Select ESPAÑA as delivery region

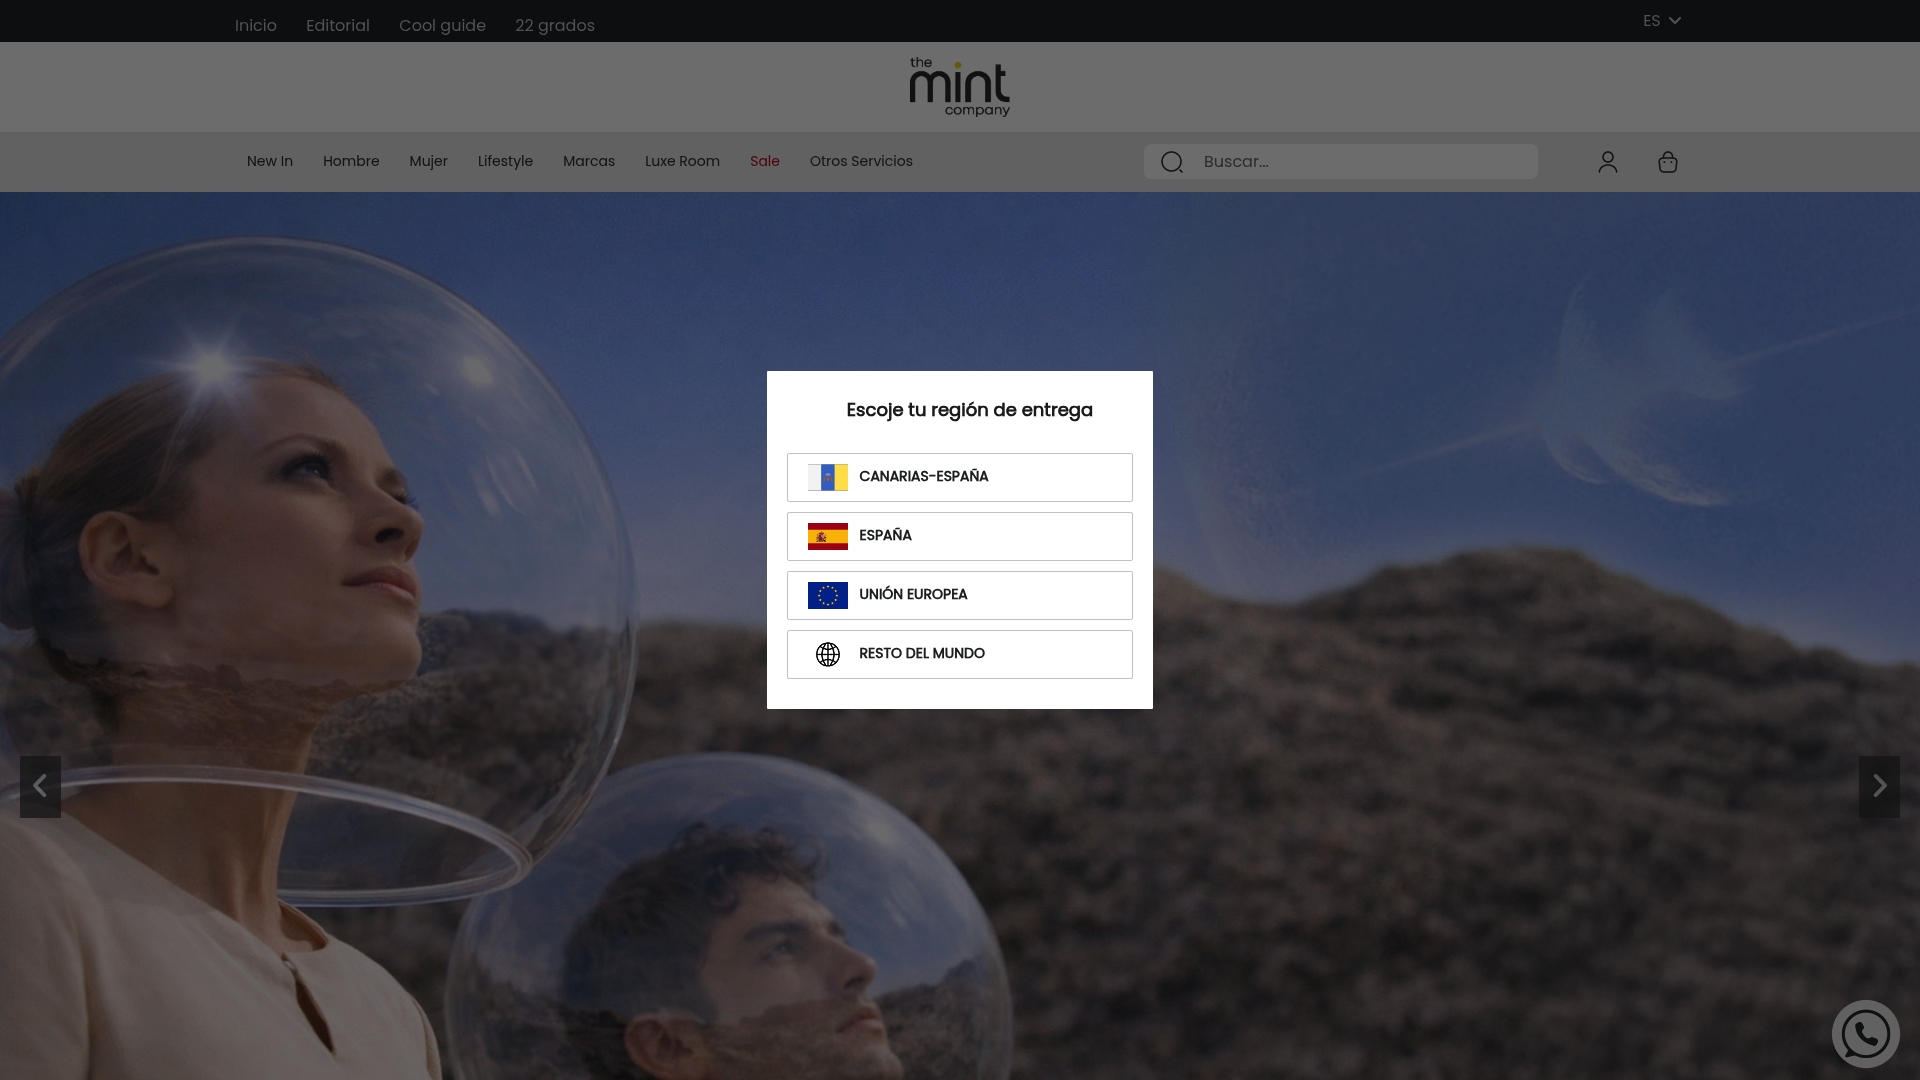pyautogui.click(x=959, y=536)
